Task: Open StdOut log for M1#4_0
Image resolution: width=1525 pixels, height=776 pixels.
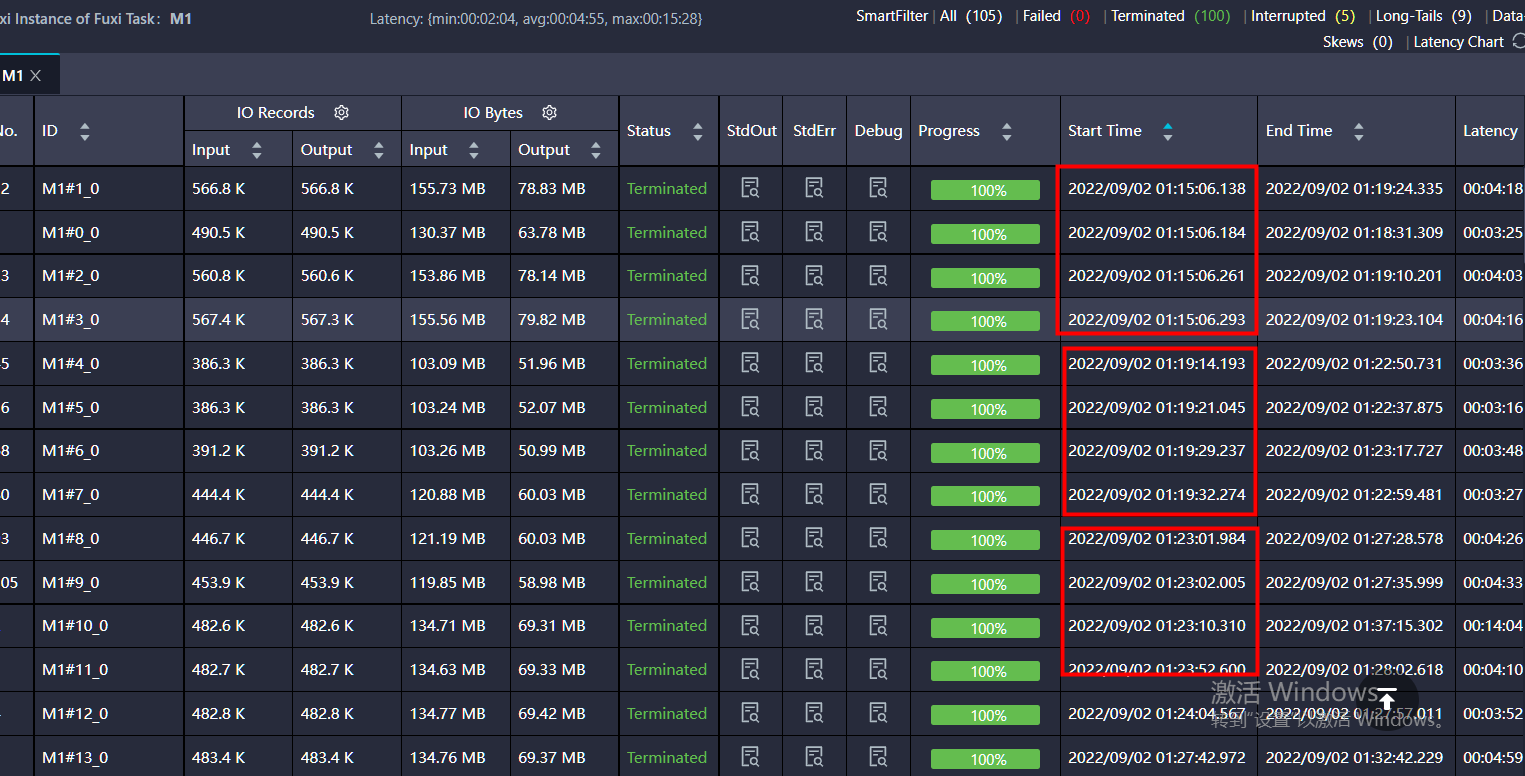Action: (x=750, y=363)
